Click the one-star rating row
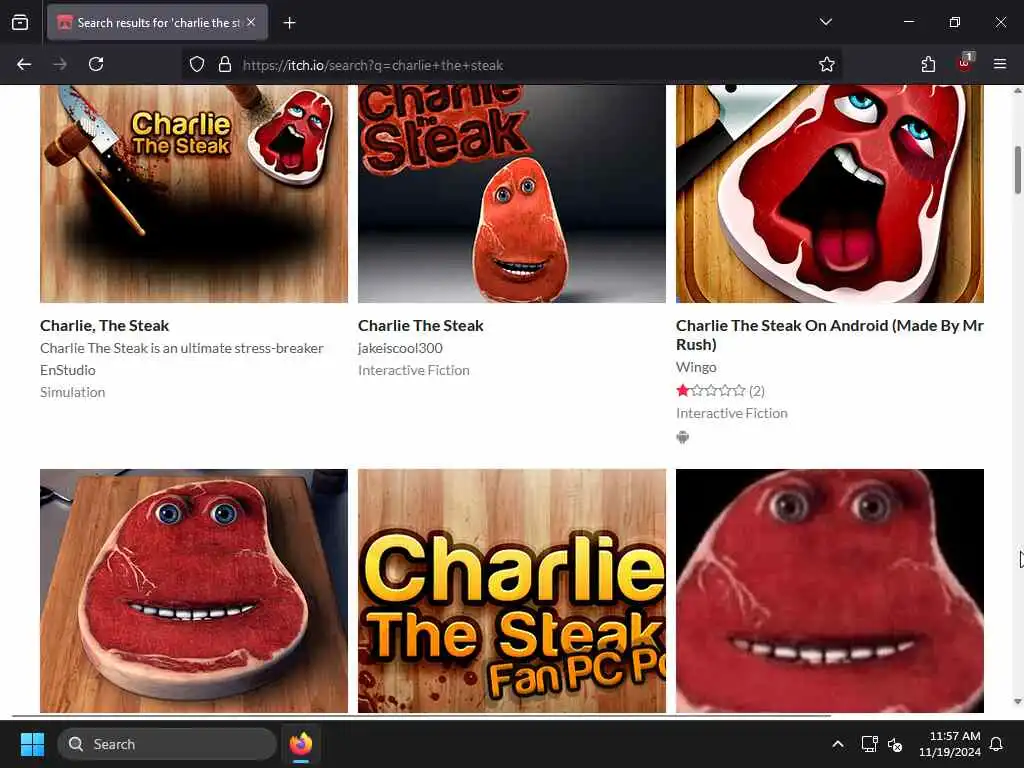1024x768 pixels. click(720, 391)
